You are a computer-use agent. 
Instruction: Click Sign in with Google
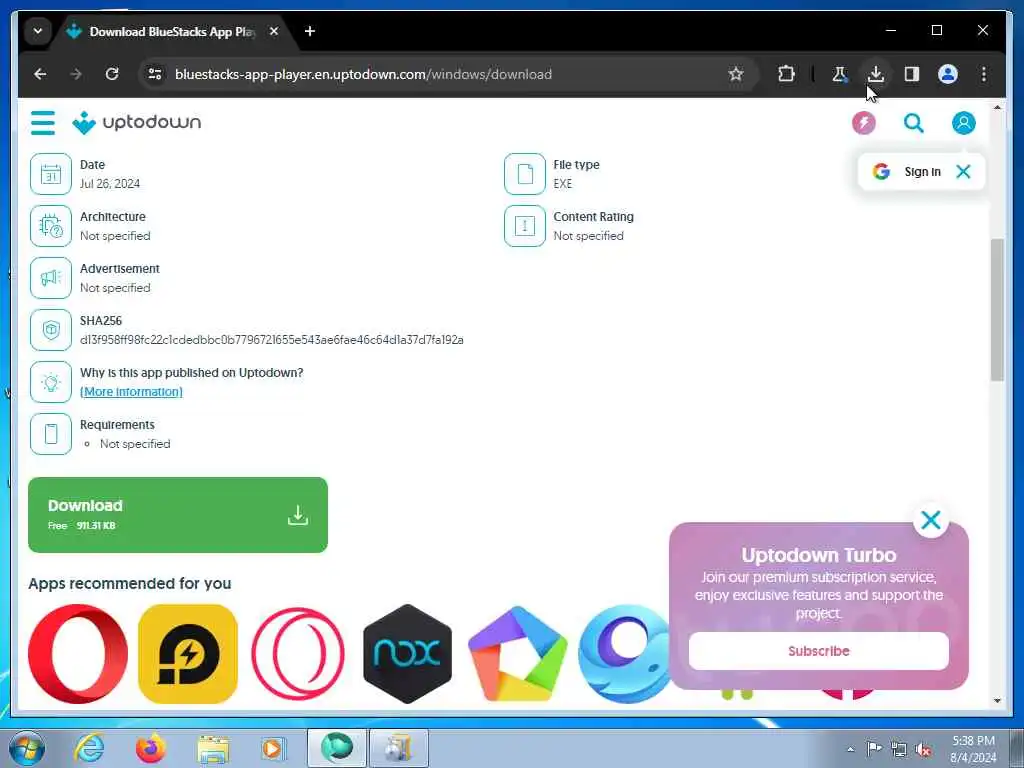908,172
